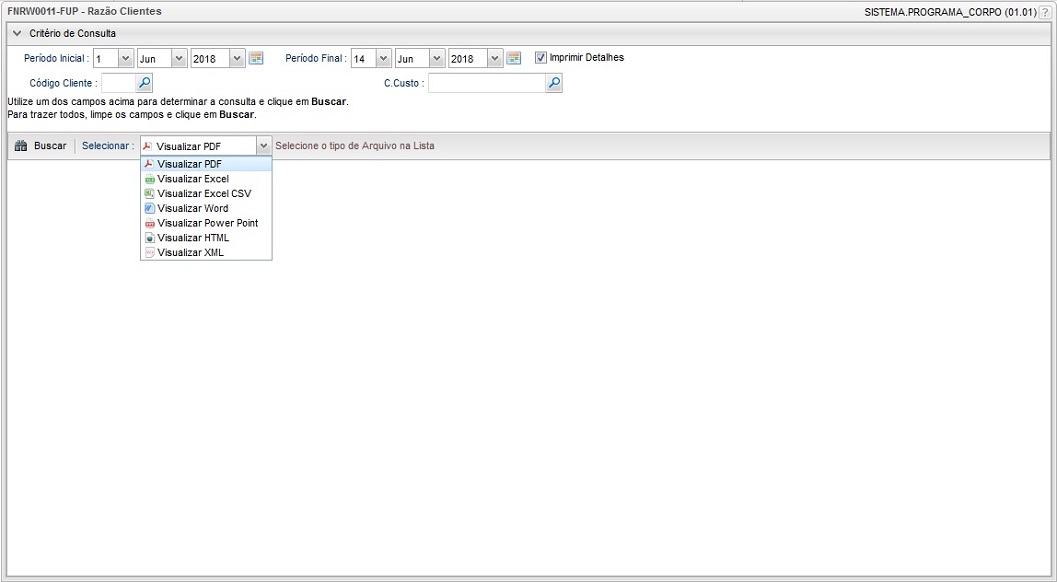Image resolution: width=1057 pixels, height=582 pixels.
Task: Click the C.Custo text field
Action: point(486,84)
